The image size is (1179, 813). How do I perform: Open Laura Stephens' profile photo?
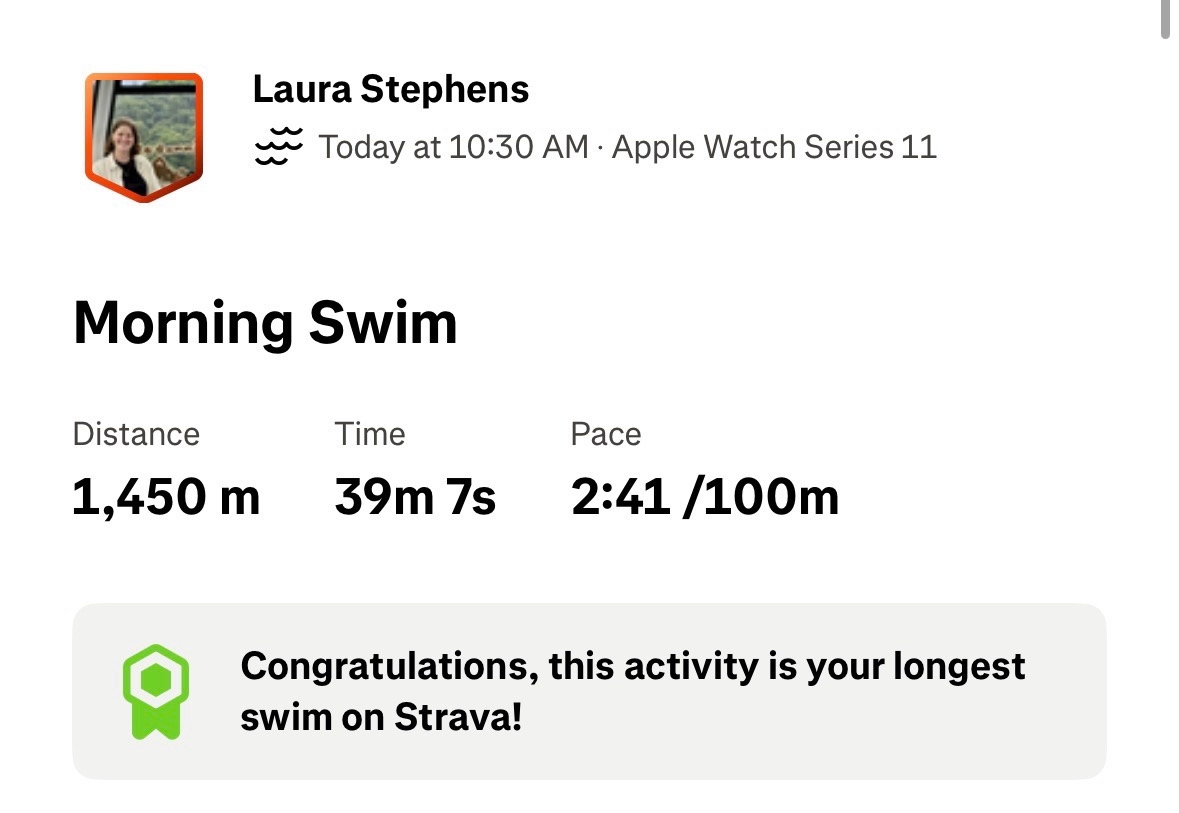143,134
